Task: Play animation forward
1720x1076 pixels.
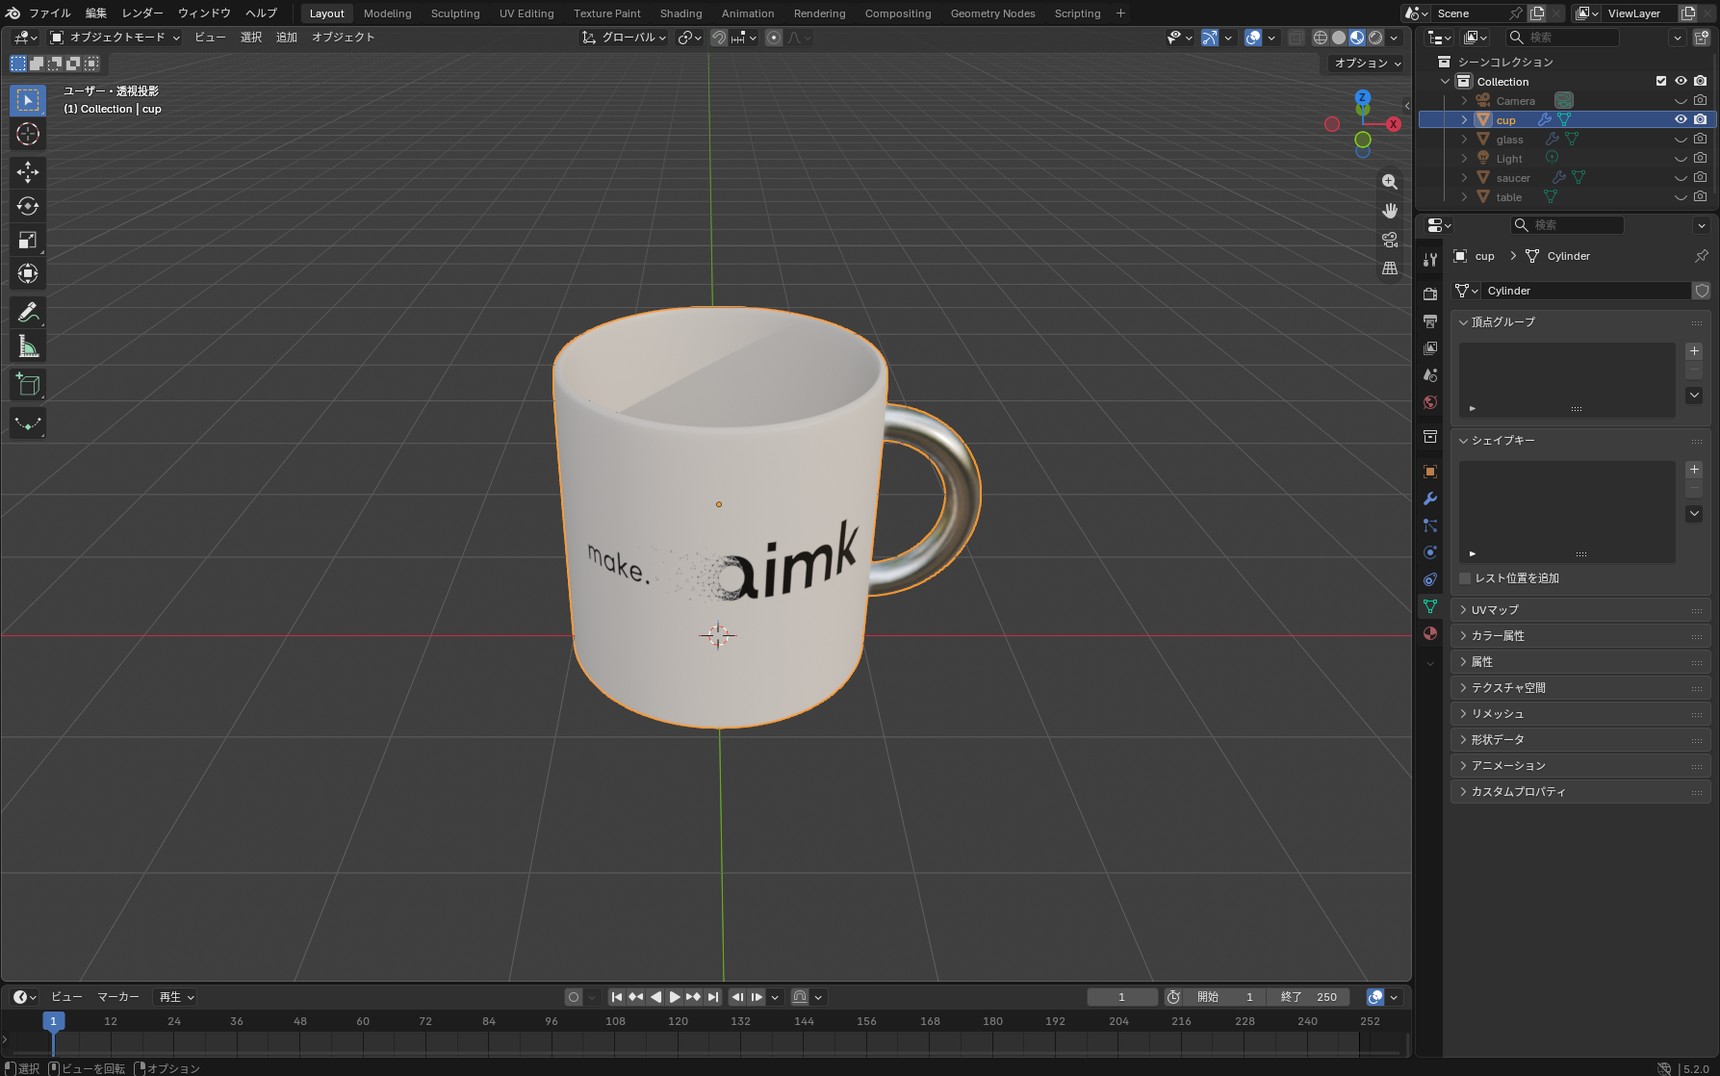Action: (674, 997)
